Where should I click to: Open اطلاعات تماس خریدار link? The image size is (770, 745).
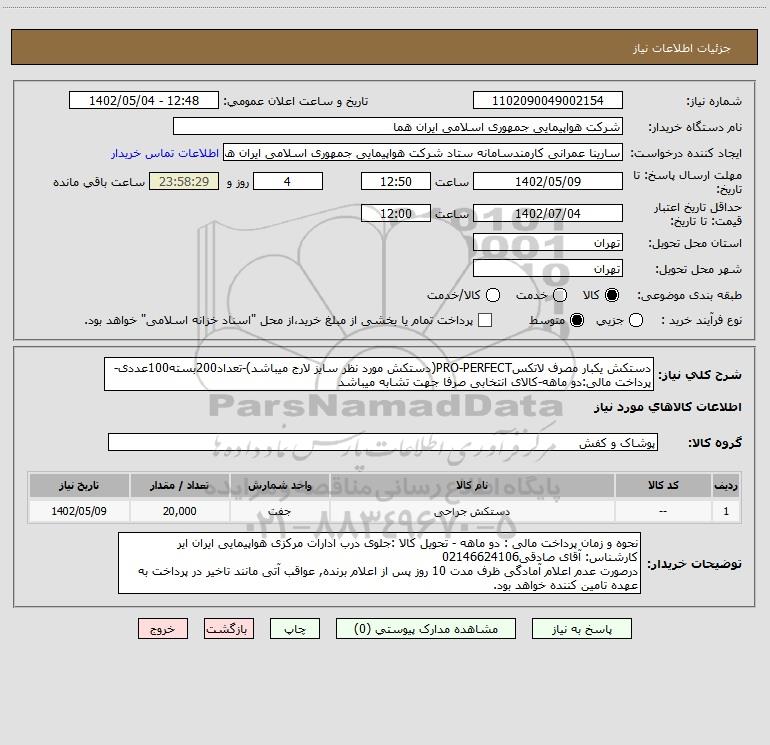coord(165,153)
